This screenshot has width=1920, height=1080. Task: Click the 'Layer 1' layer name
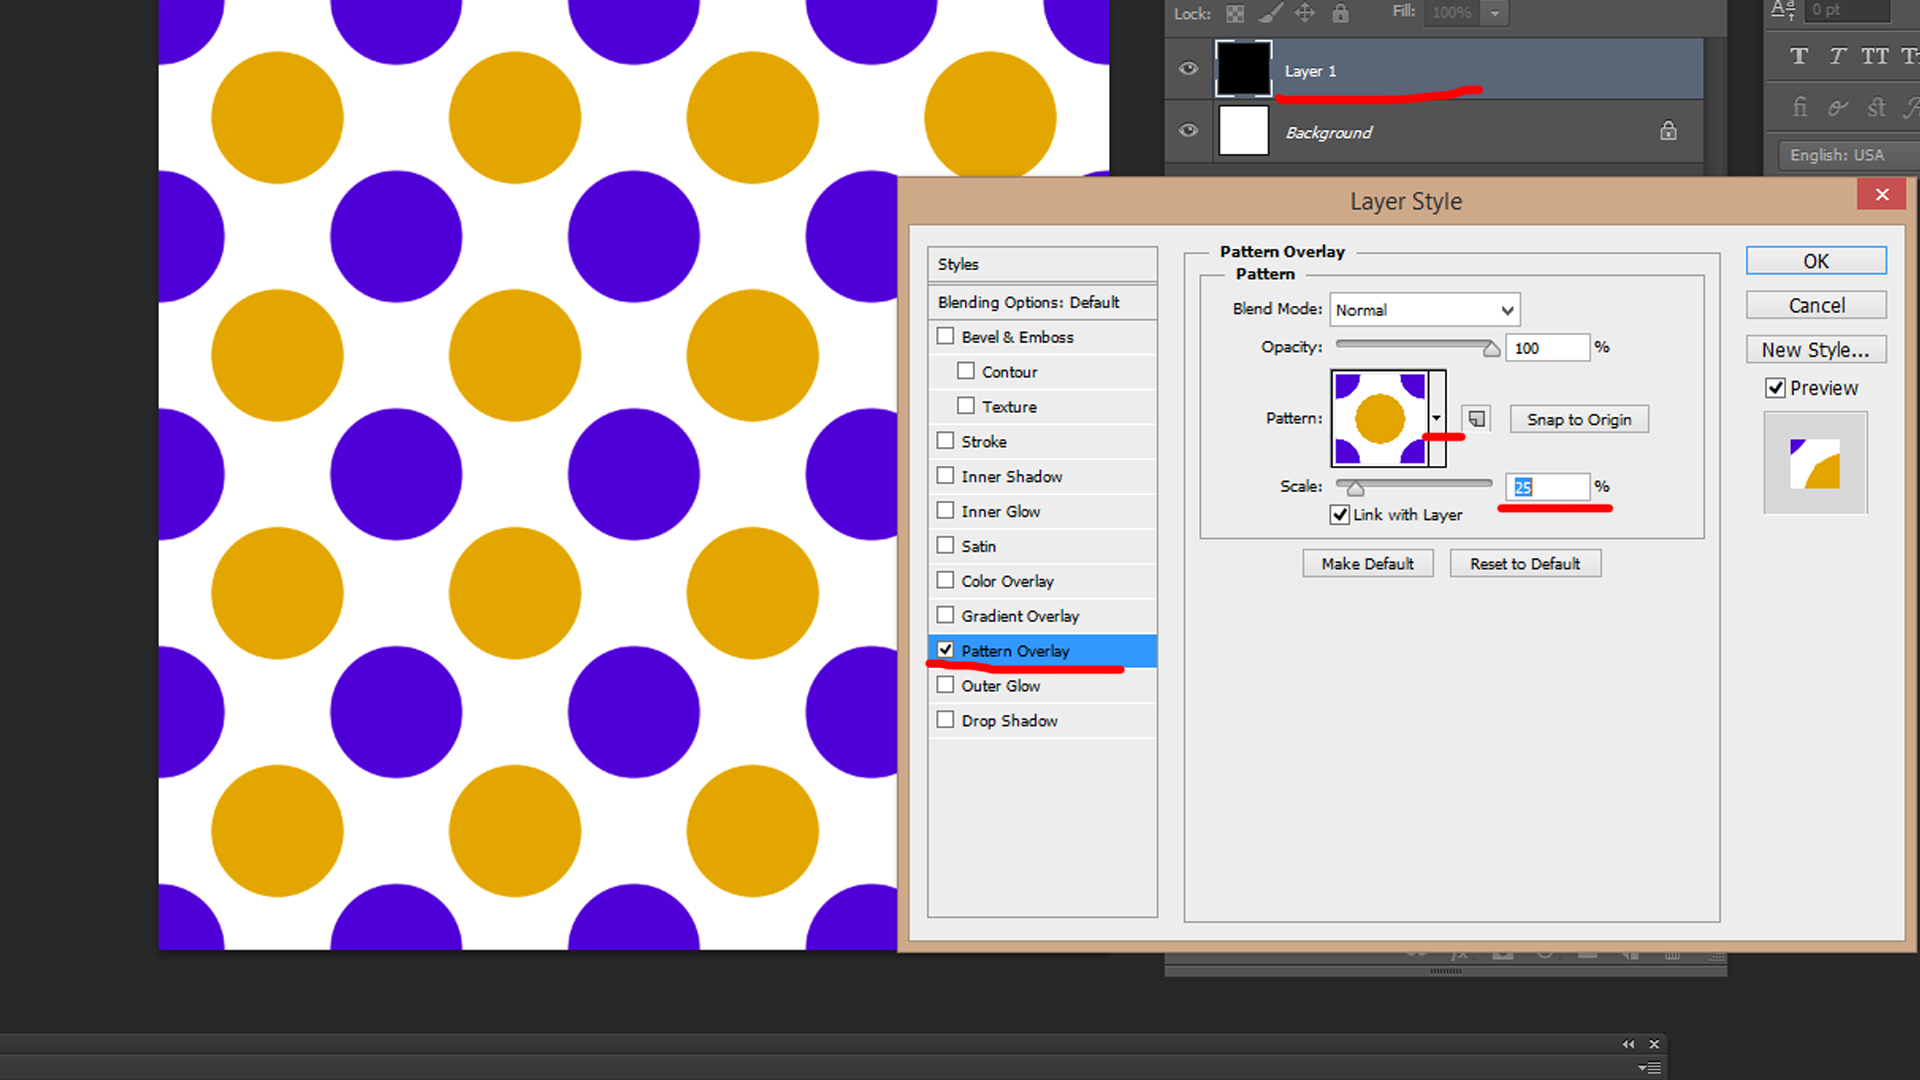pos(1310,71)
